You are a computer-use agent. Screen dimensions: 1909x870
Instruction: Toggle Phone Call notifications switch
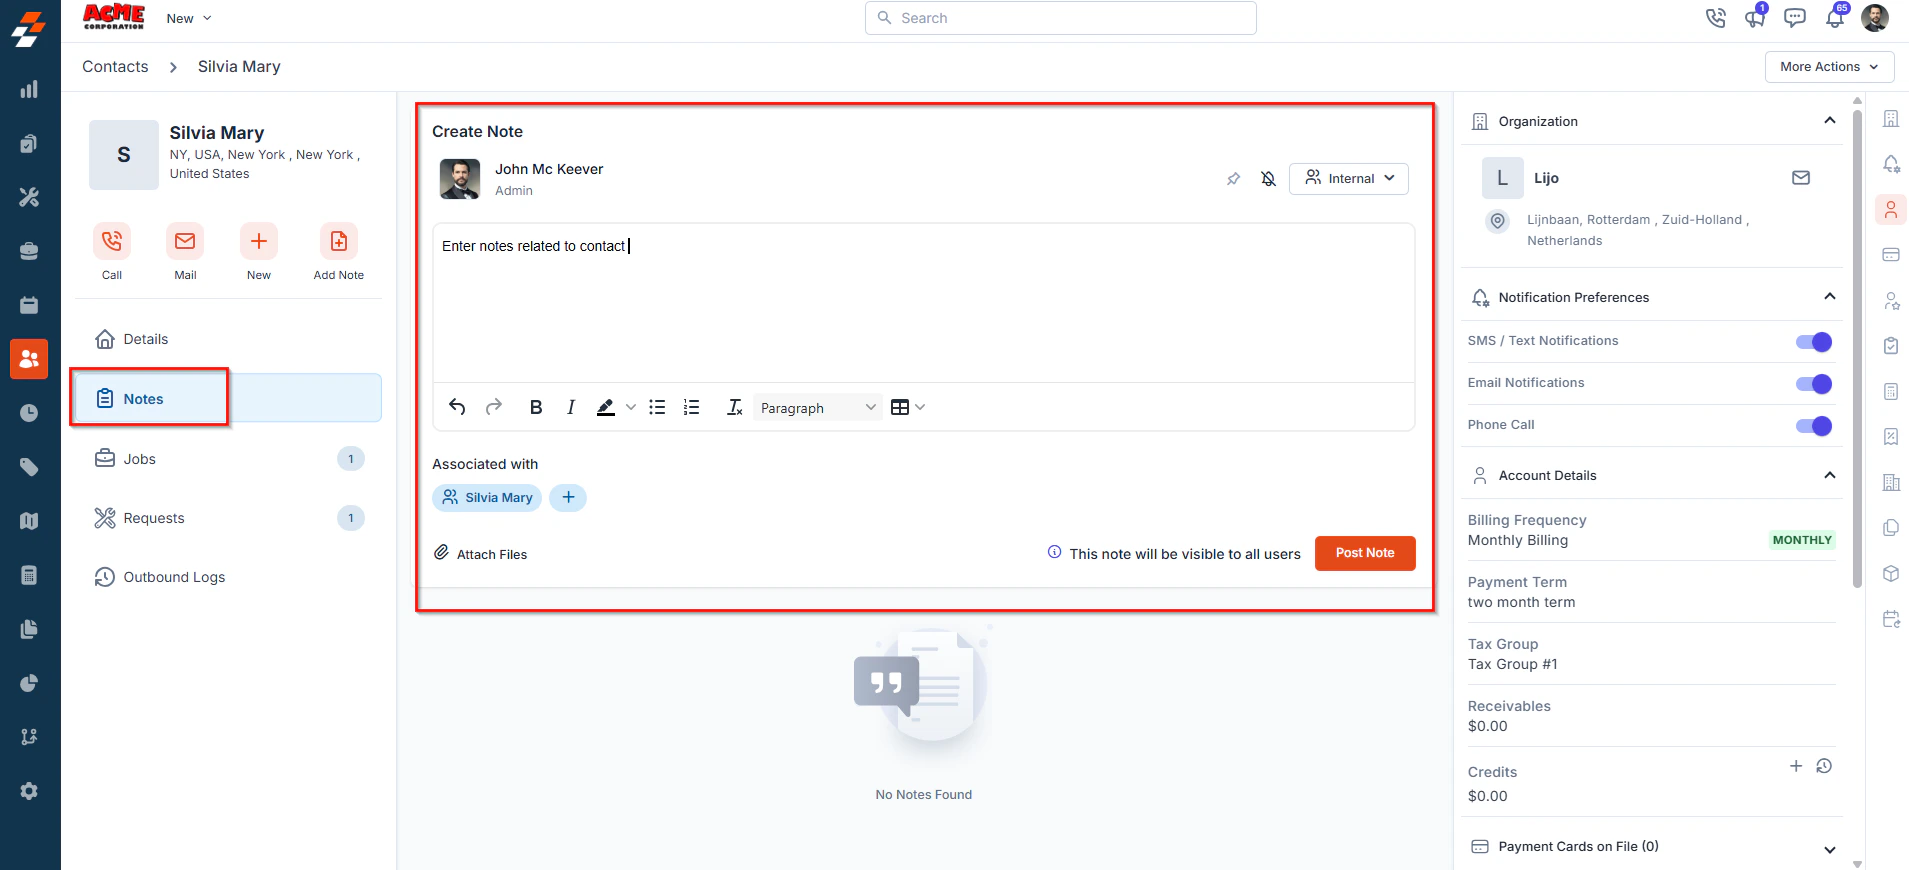click(1814, 426)
